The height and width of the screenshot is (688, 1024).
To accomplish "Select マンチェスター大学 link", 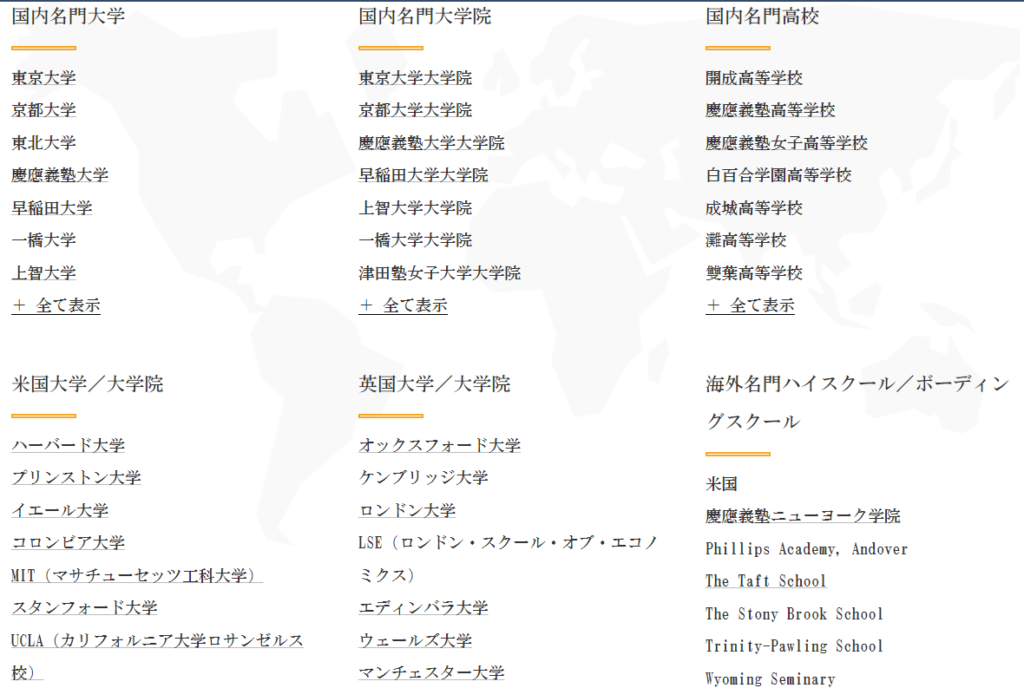I will [432, 672].
